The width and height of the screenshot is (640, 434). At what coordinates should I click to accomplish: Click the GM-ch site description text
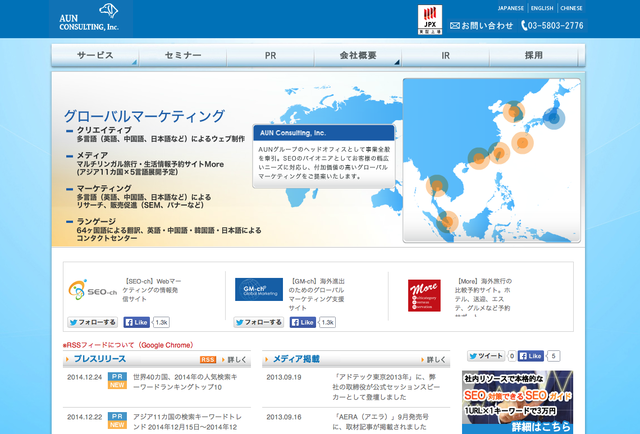316,294
